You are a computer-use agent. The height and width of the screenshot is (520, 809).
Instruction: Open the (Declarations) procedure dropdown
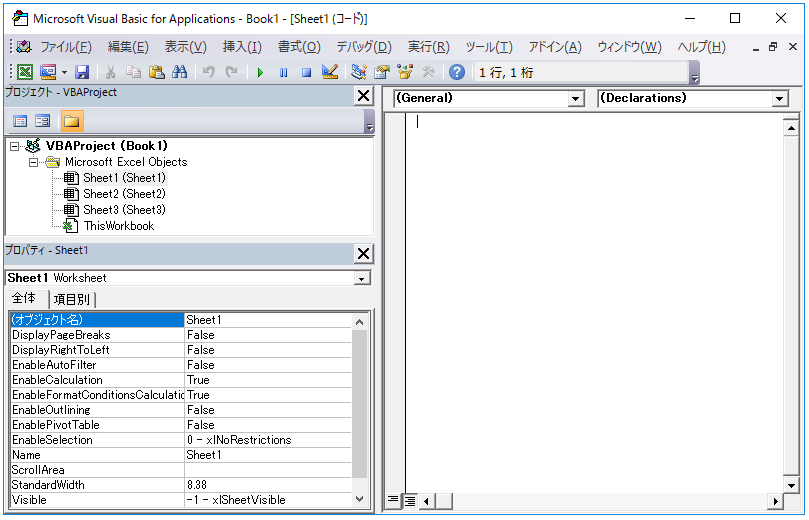coord(780,99)
